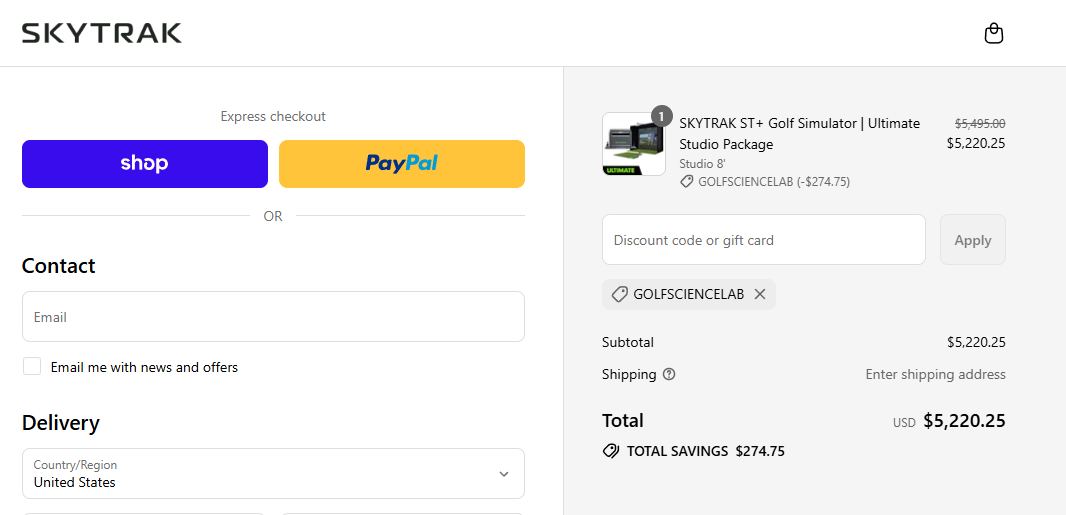The height and width of the screenshot is (515, 1066).
Task: Click the GOLFSCIENCELAB applied code chip
Action: (x=689, y=294)
